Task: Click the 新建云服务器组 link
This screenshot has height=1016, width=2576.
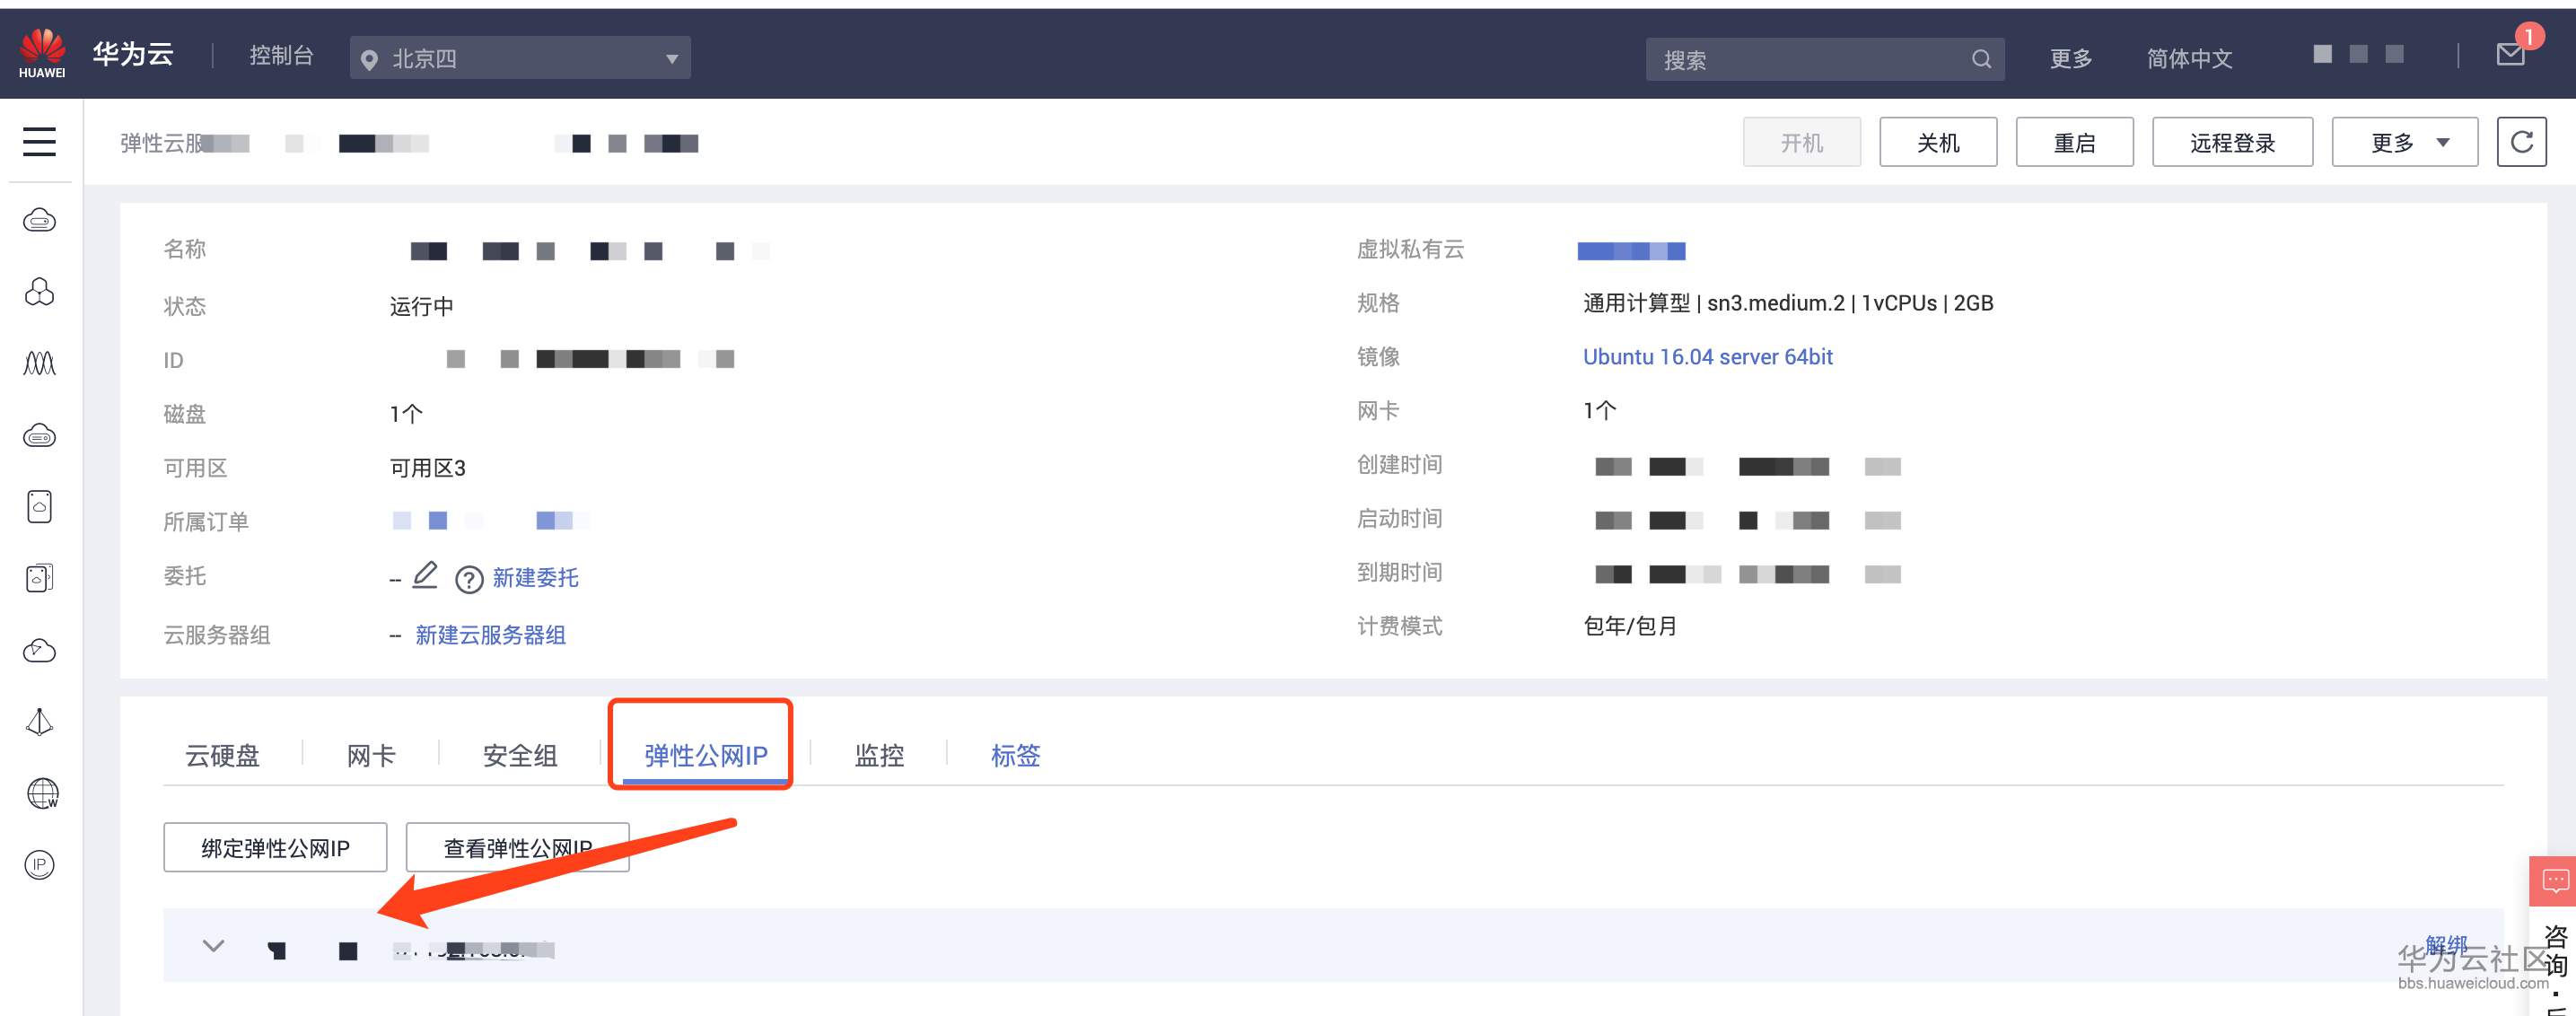Action: tap(490, 635)
